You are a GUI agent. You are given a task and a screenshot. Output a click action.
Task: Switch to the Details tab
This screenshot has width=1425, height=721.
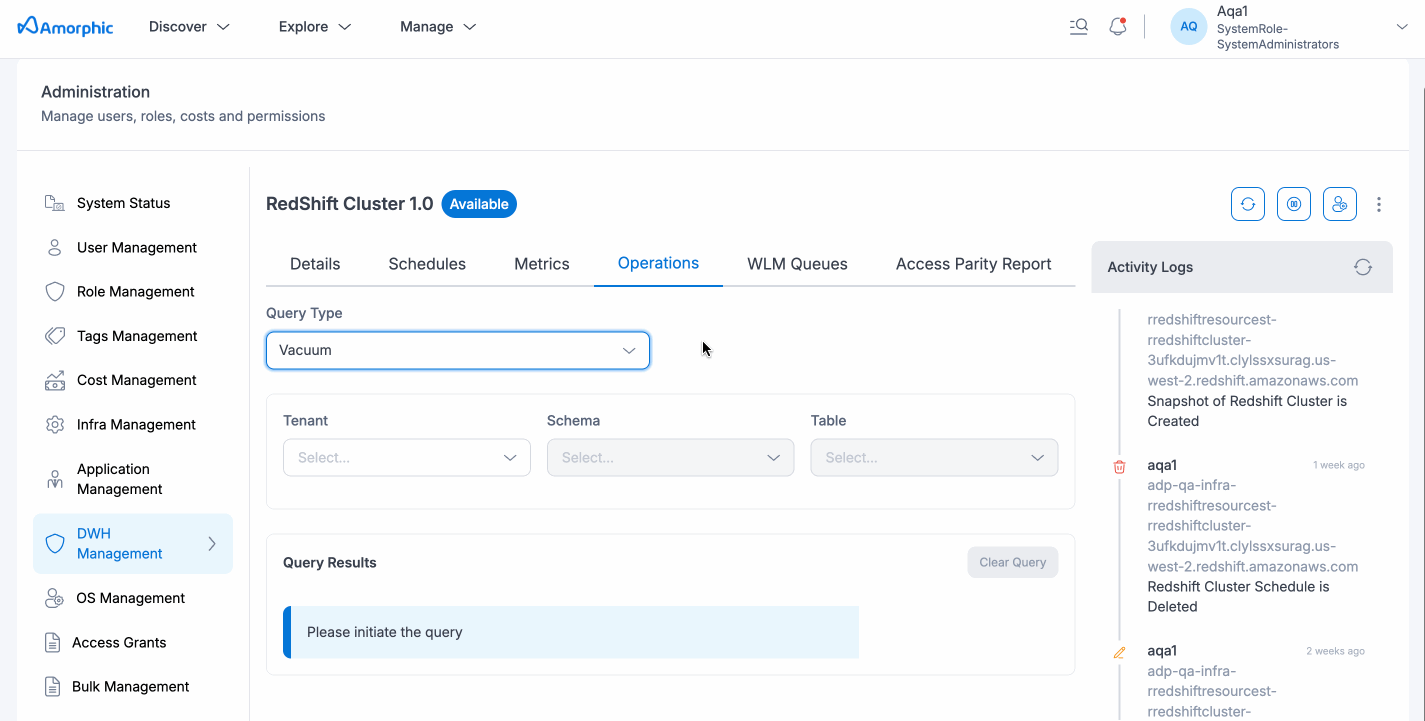tap(315, 264)
